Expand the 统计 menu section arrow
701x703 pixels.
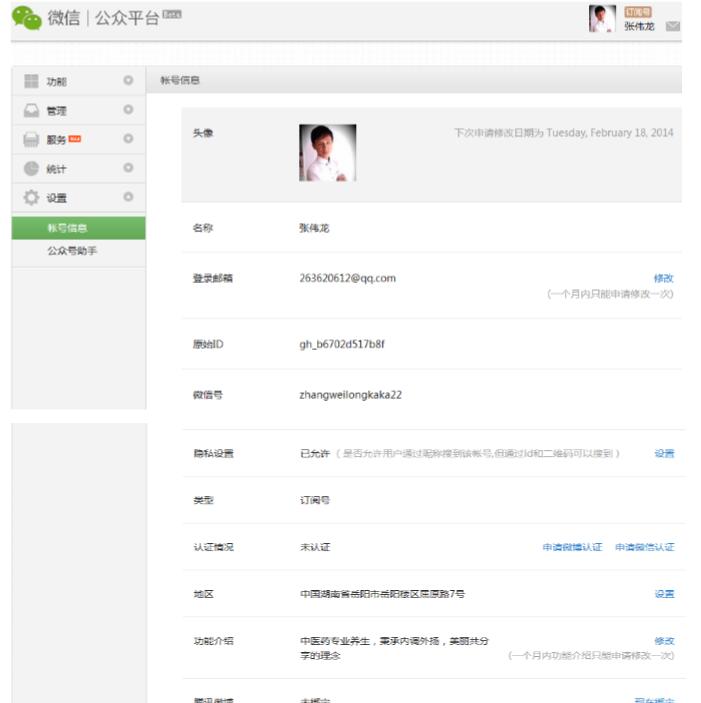(x=128, y=168)
